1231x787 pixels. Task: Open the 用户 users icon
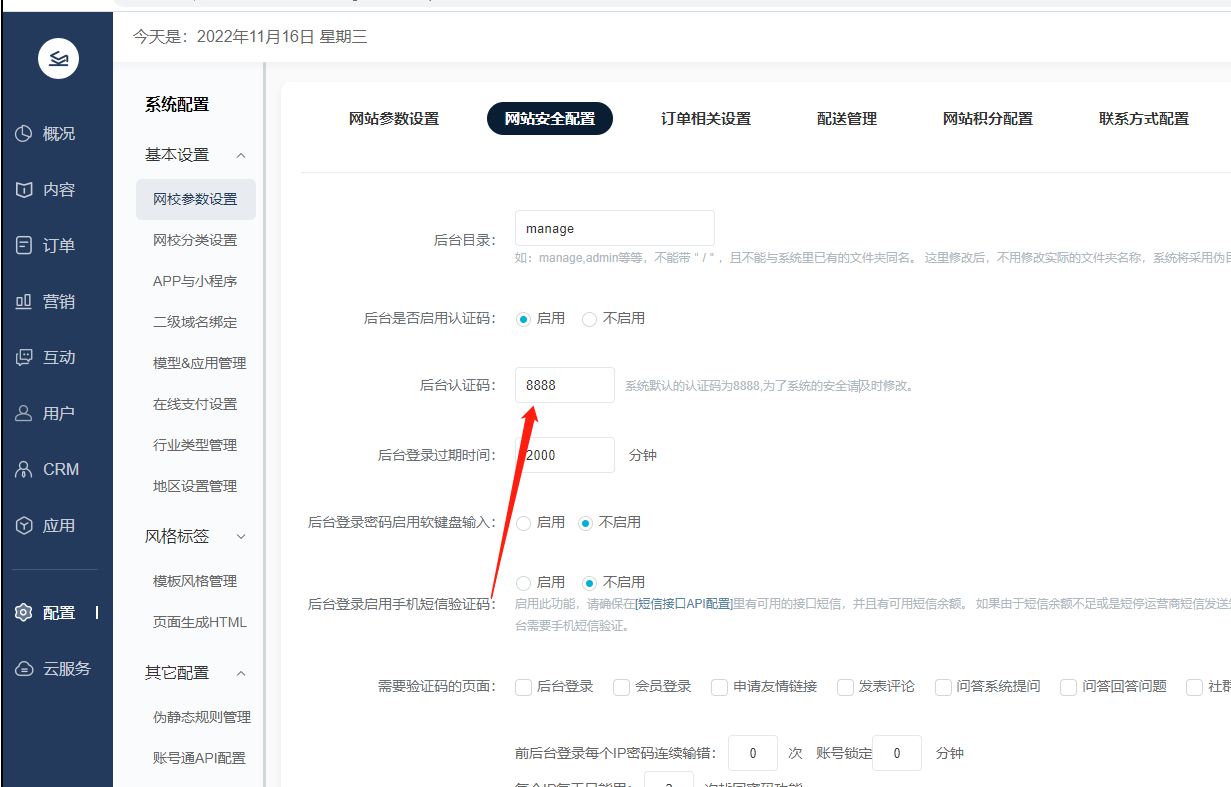[24, 414]
